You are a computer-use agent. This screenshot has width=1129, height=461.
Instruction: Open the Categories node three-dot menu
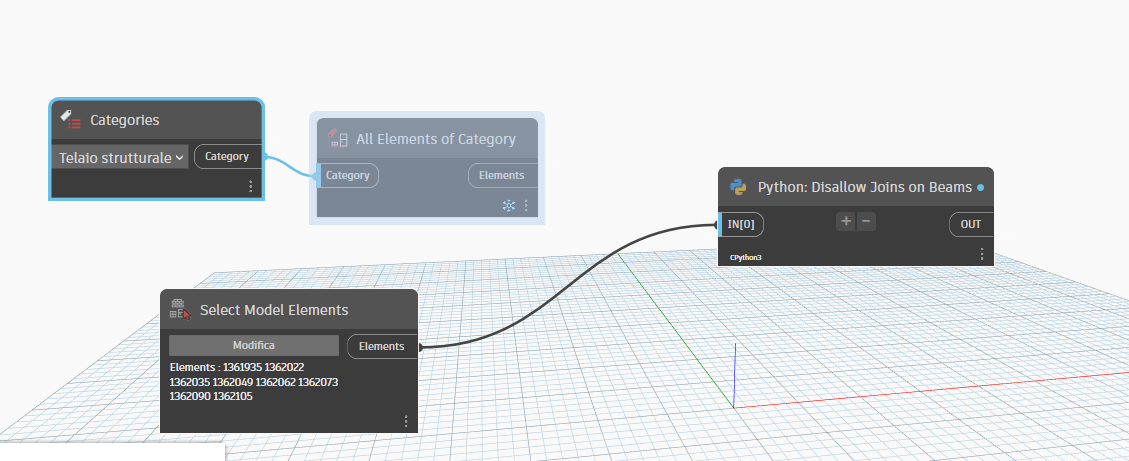pyautogui.click(x=251, y=186)
